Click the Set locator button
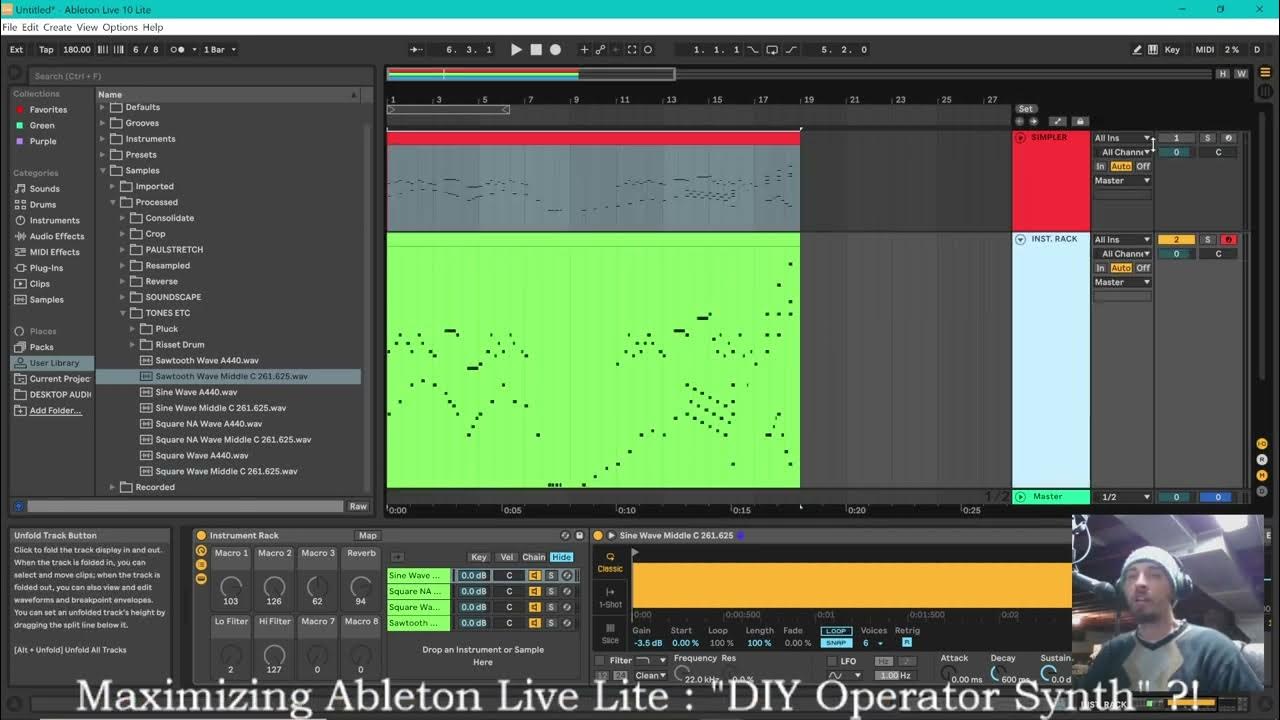 pos(1025,109)
